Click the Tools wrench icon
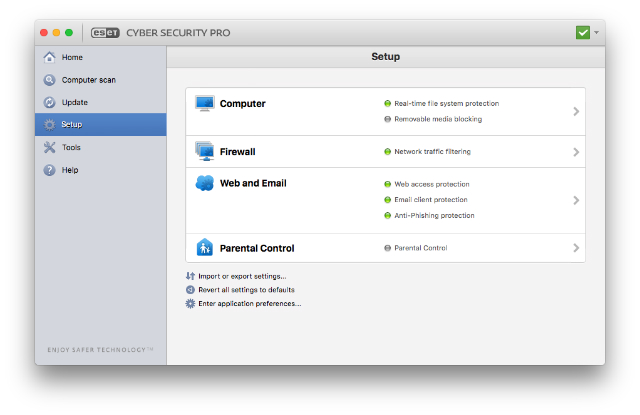640x415 pixels. pyautogui.click(x=49, y=147)
